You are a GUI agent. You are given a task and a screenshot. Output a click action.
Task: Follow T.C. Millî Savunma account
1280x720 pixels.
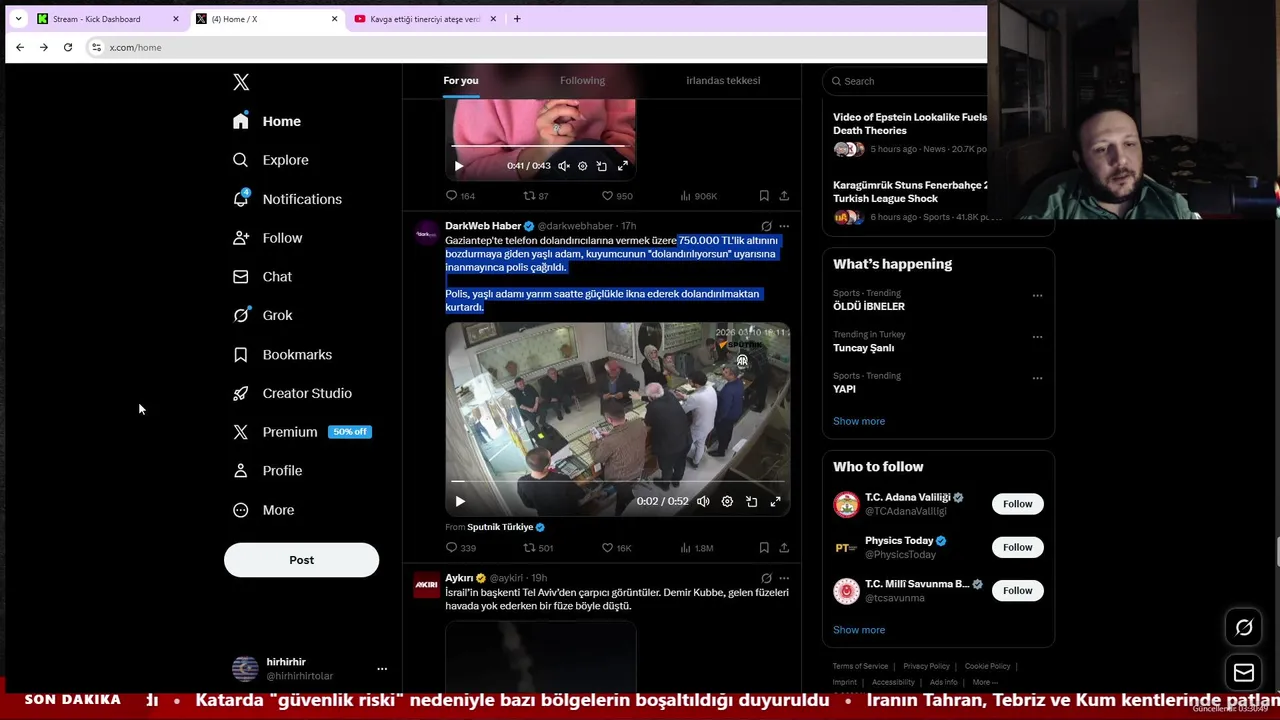coord(1017,590)
